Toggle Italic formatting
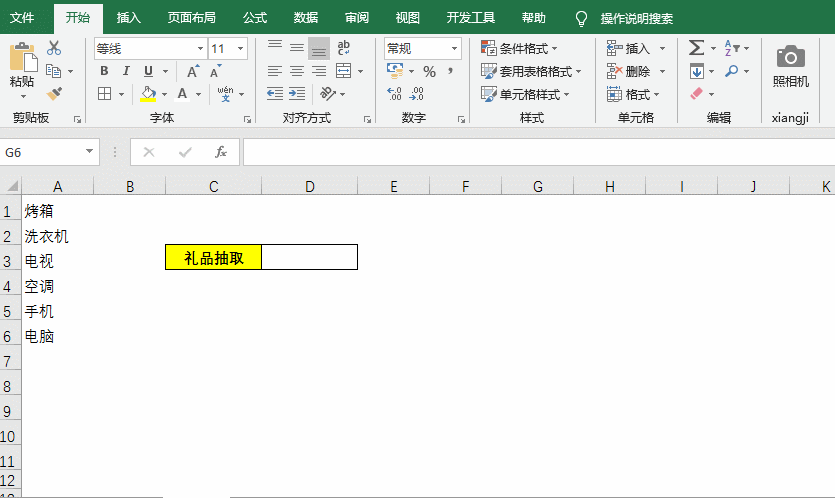Image resolution: width=835 pixels, height=498 pixels. (127, 71)
